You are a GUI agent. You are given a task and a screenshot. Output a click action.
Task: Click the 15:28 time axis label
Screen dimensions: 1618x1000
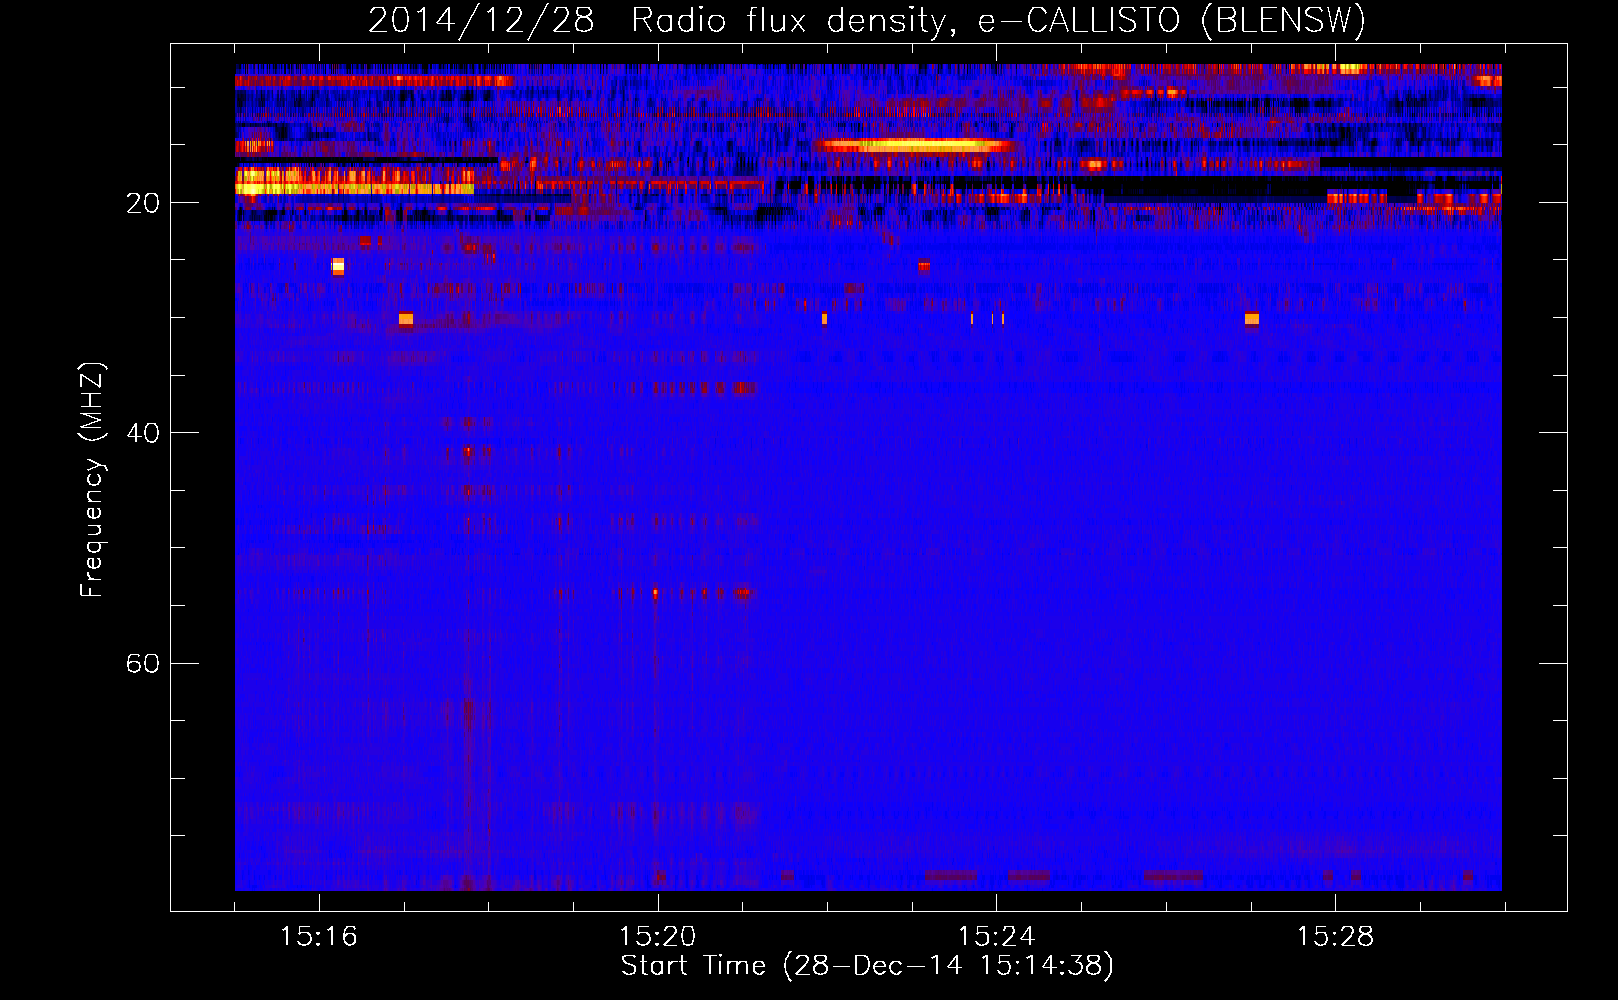(1335, 937)
